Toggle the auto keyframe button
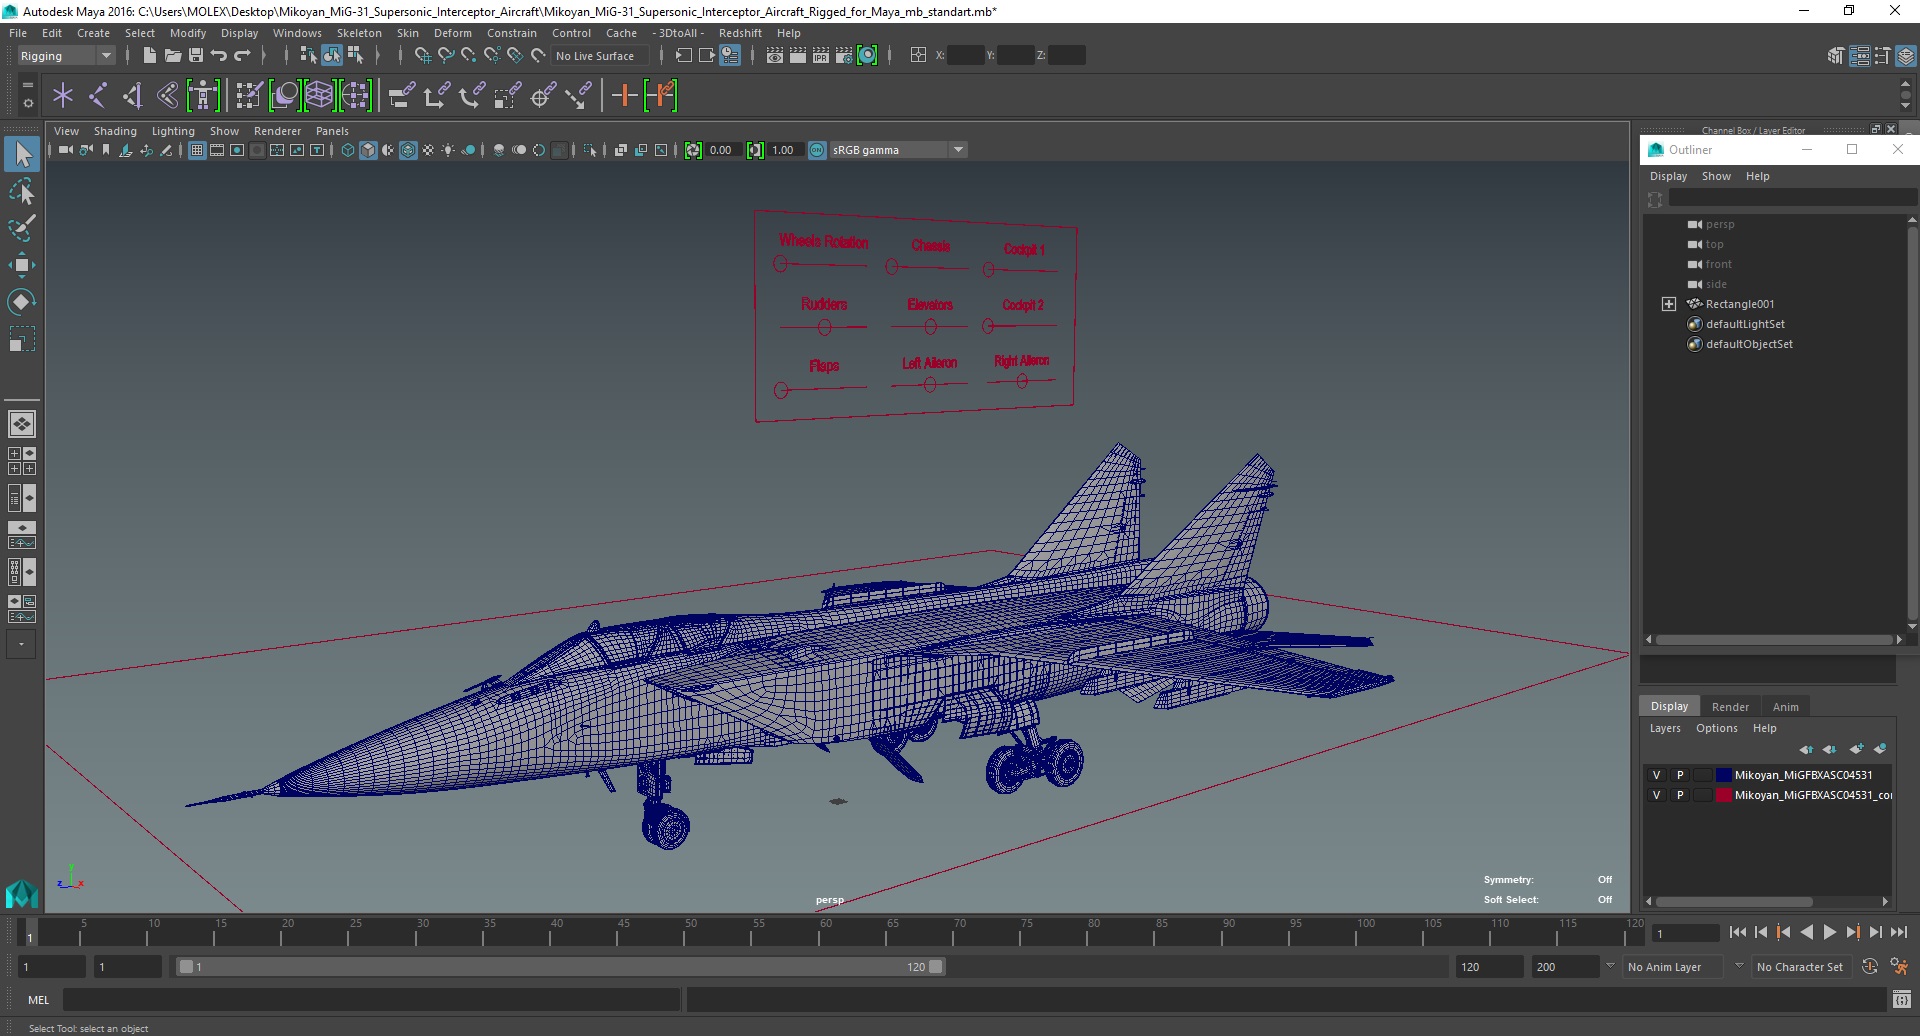This screenshot has width=1922, height=1036. [1870, 967]
